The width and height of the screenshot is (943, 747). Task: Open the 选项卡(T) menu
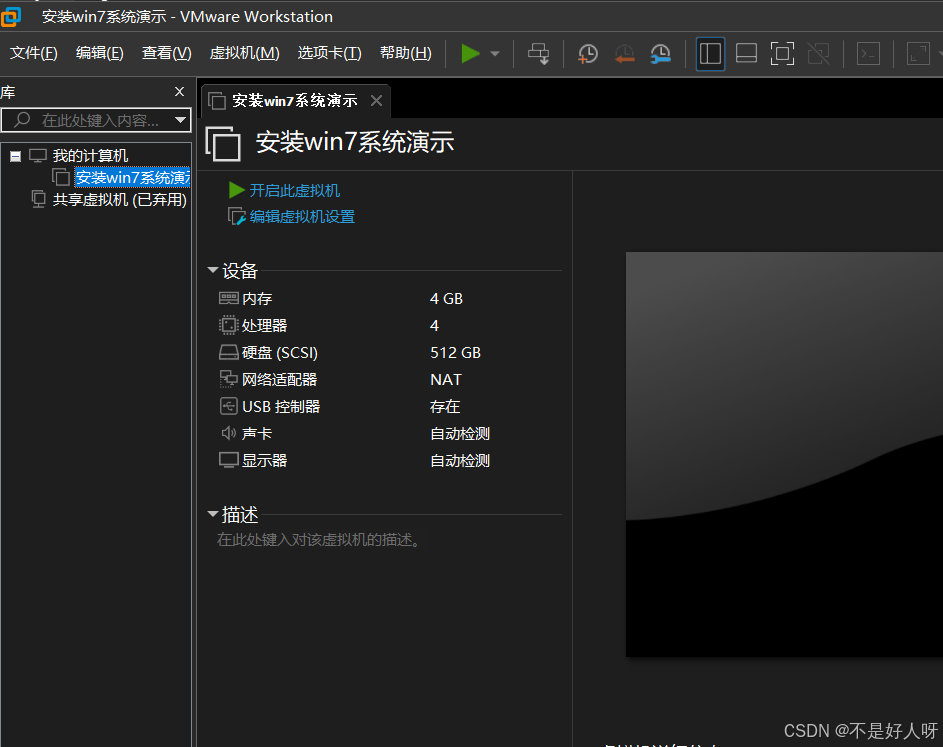(330, 53)
